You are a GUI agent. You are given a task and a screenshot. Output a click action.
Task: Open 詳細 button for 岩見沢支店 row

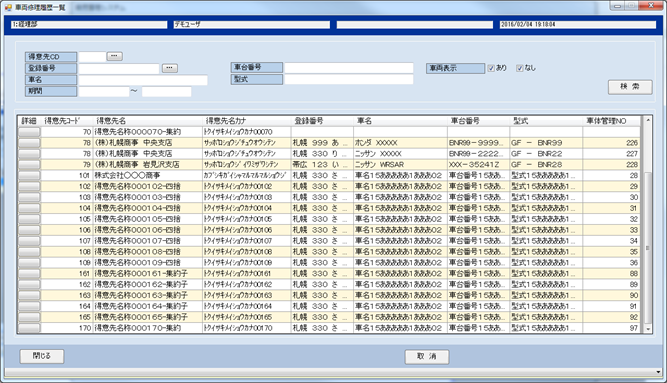point(29,165)
